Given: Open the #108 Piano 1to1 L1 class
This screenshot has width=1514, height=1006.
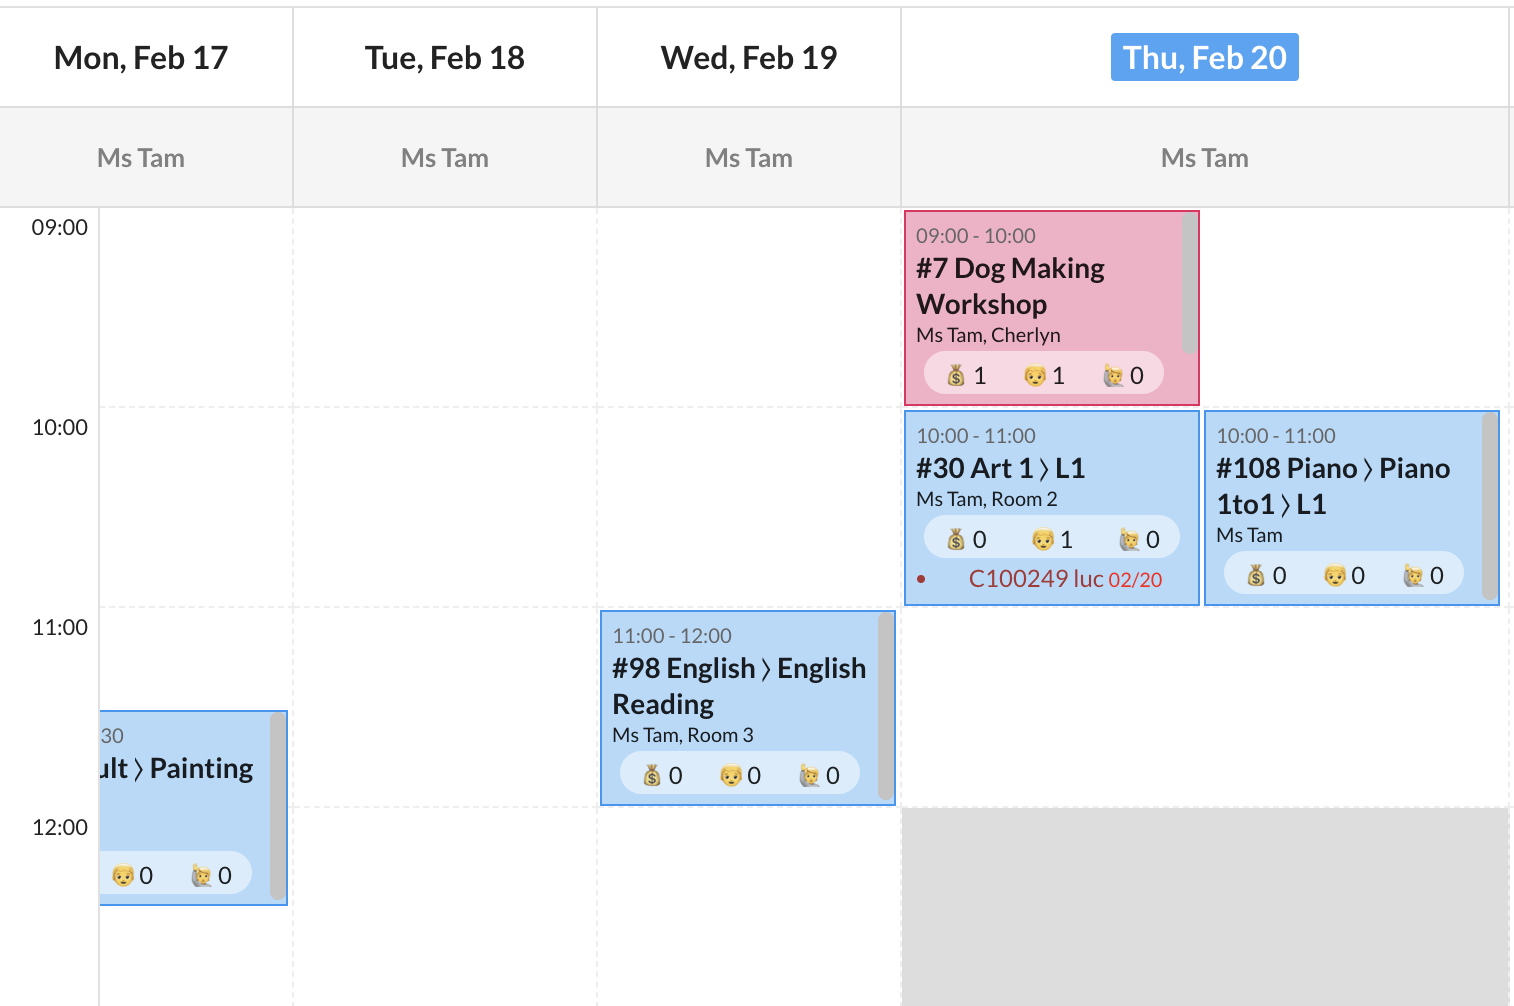Looking at the screenshot, I should [x=1332, y=486].
